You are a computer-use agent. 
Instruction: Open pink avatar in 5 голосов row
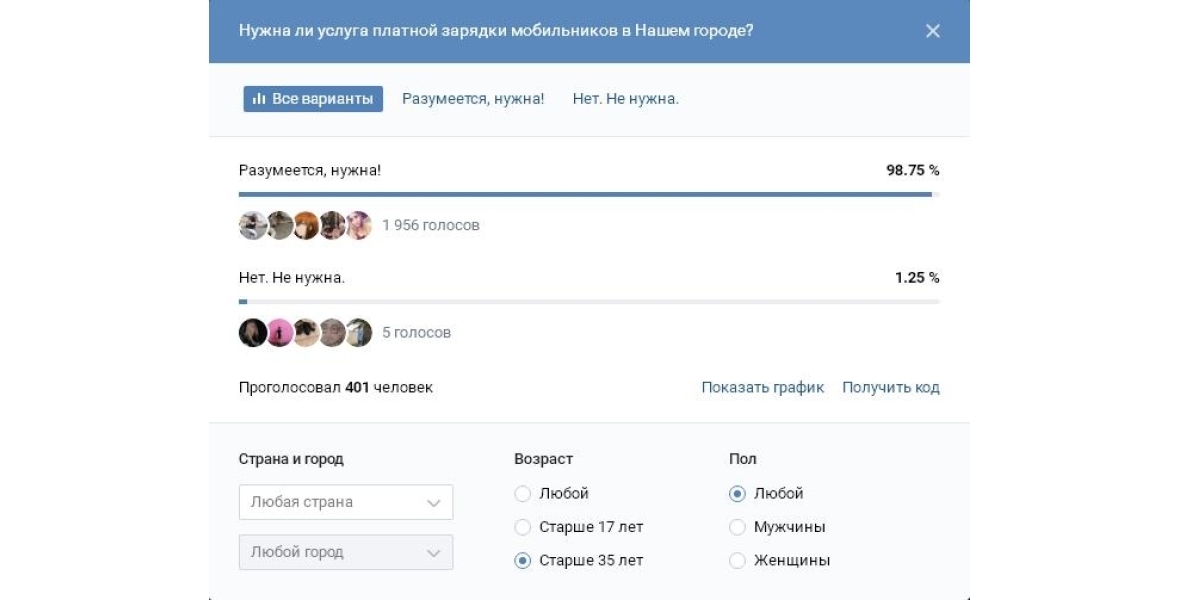[x=280, y=332]
